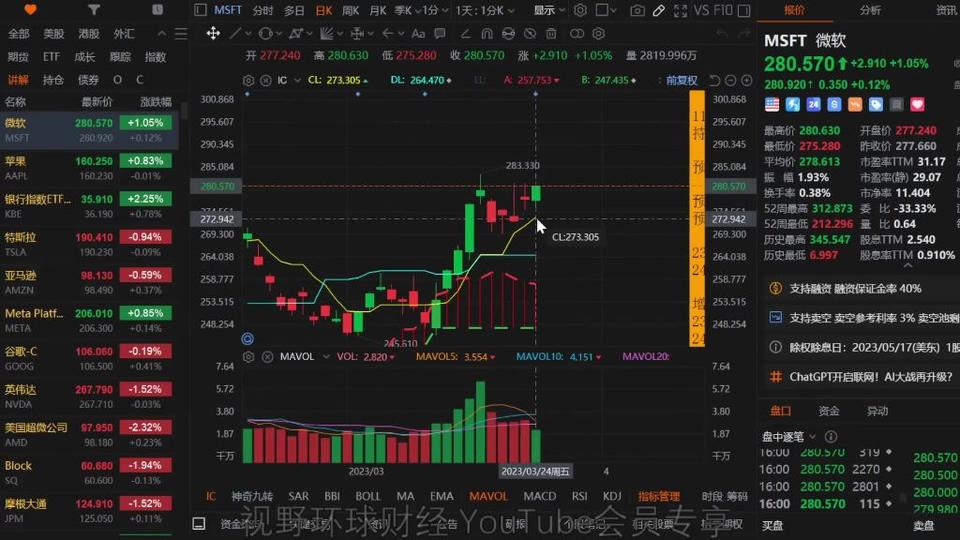This screenshot has height=540, width=960.
Task: Collapse the watchlist category chevron
Action: point(162,34)
